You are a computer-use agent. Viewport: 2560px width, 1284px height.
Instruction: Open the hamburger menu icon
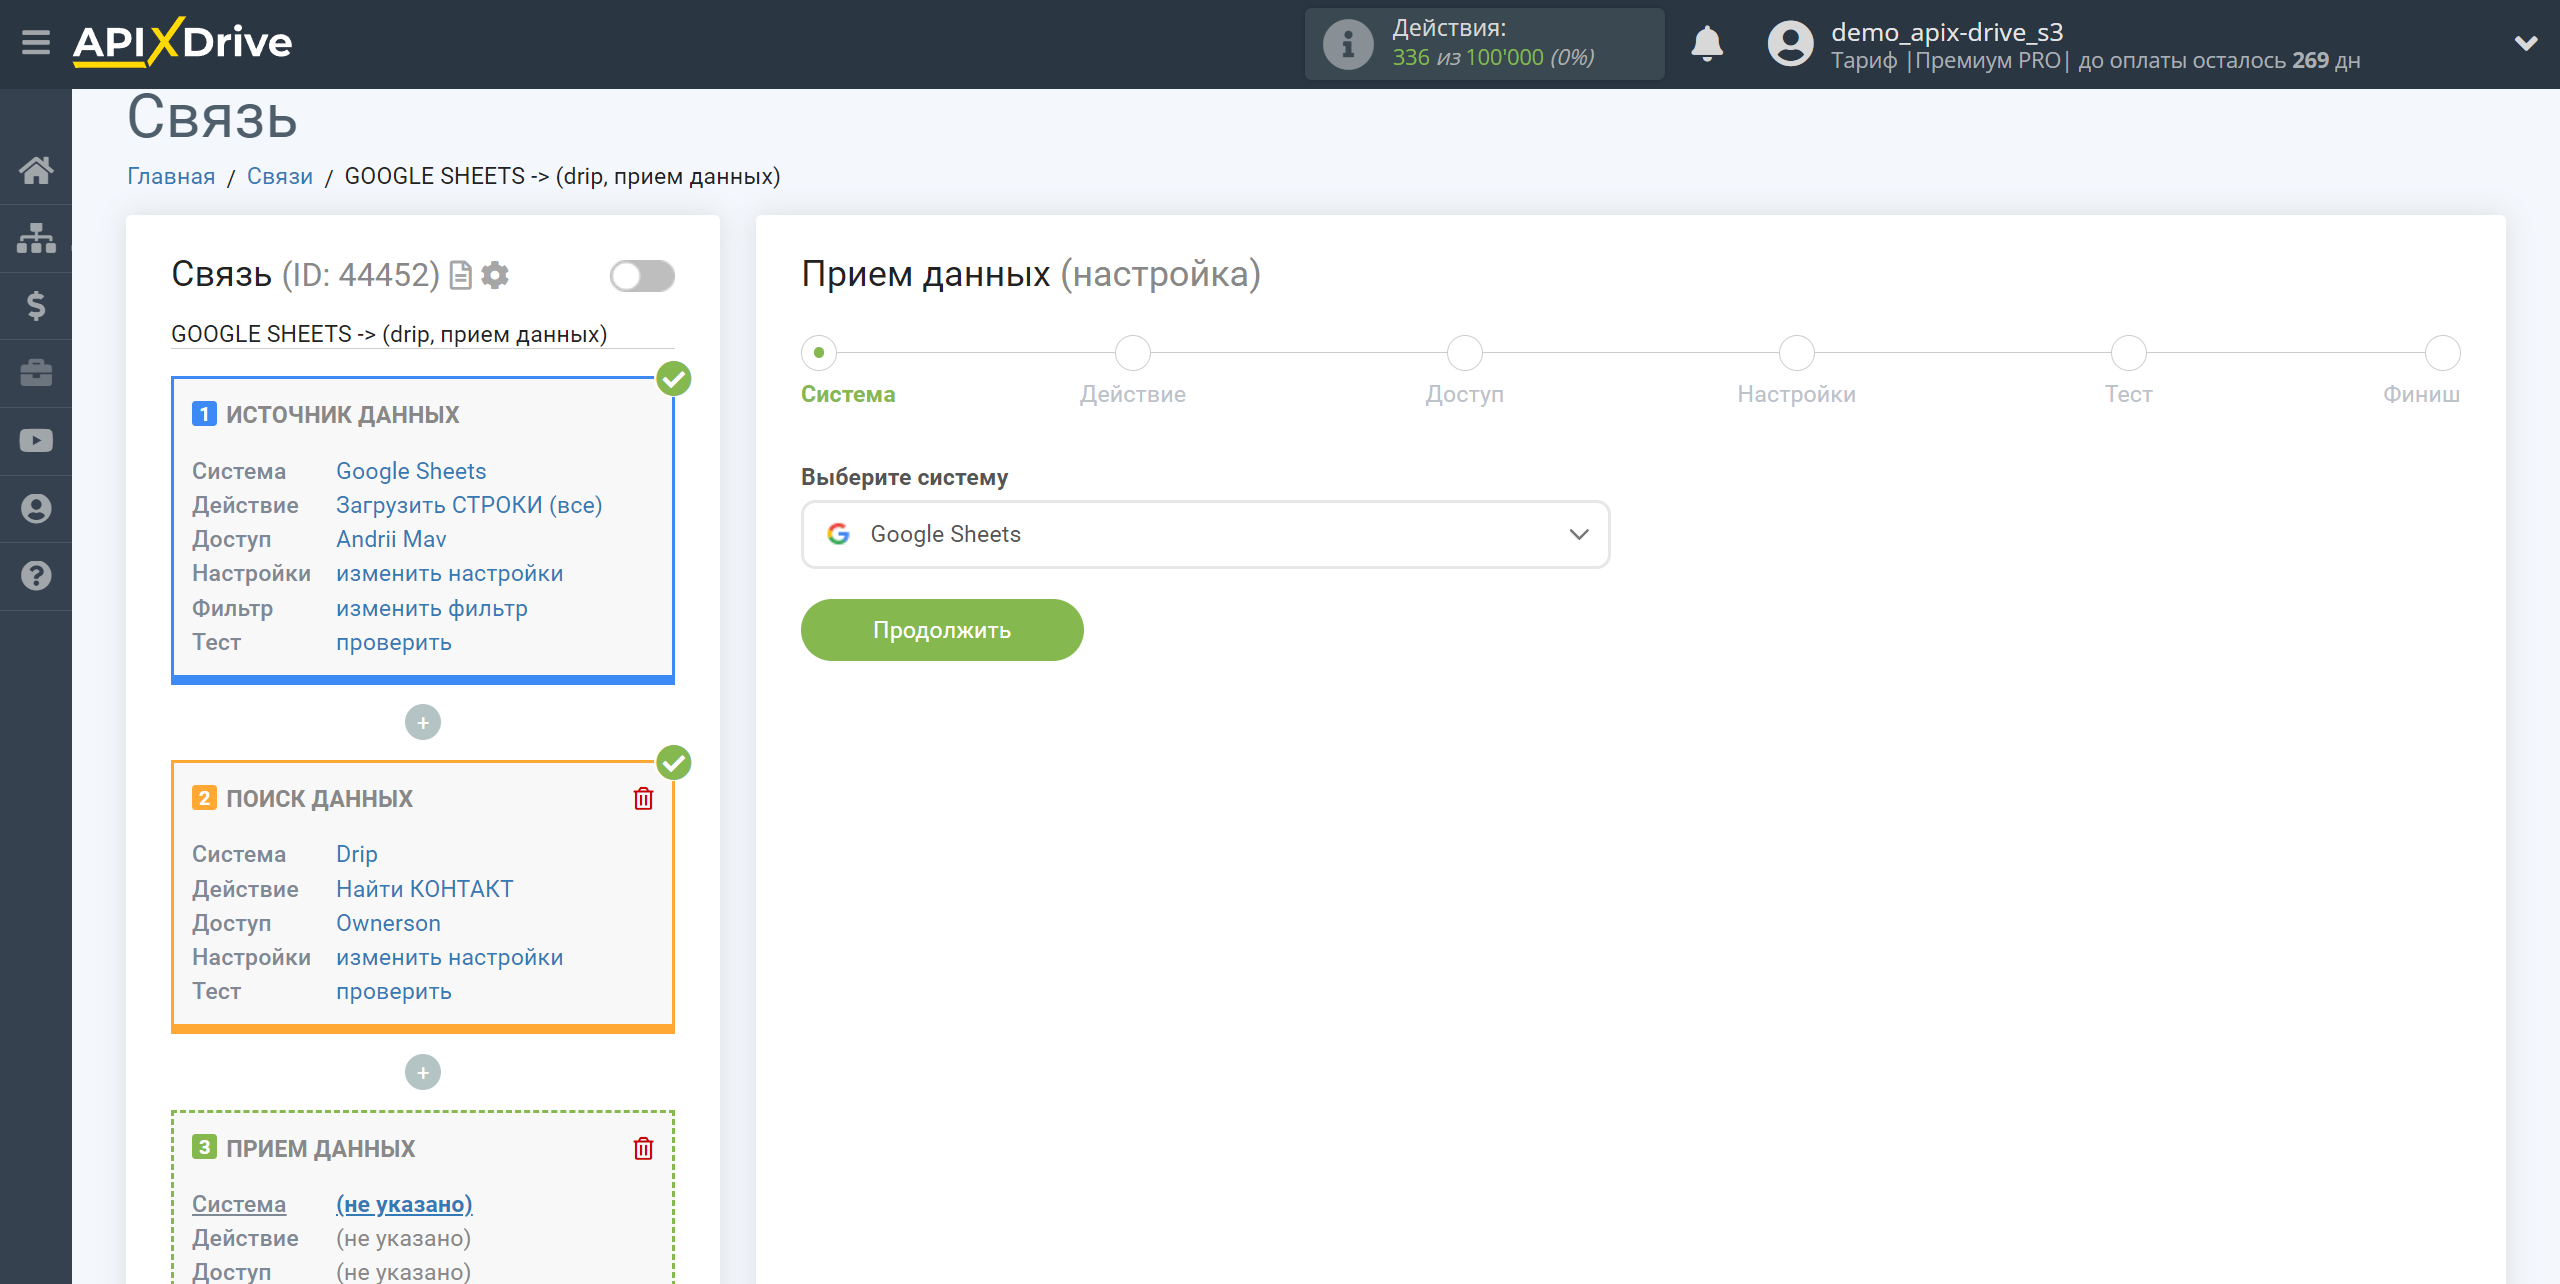(36, 42)
